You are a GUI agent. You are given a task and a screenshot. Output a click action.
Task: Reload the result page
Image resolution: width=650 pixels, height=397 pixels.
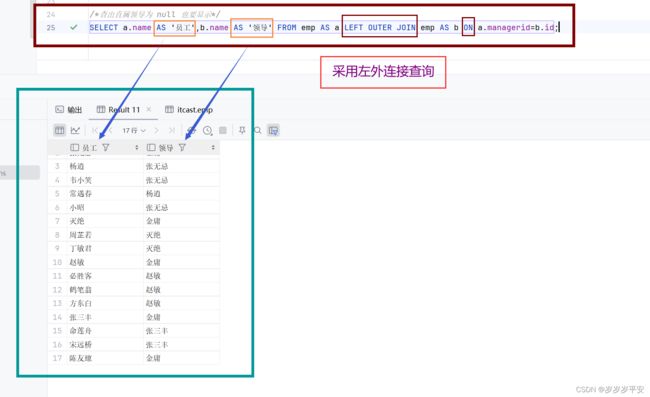(191, 131)
